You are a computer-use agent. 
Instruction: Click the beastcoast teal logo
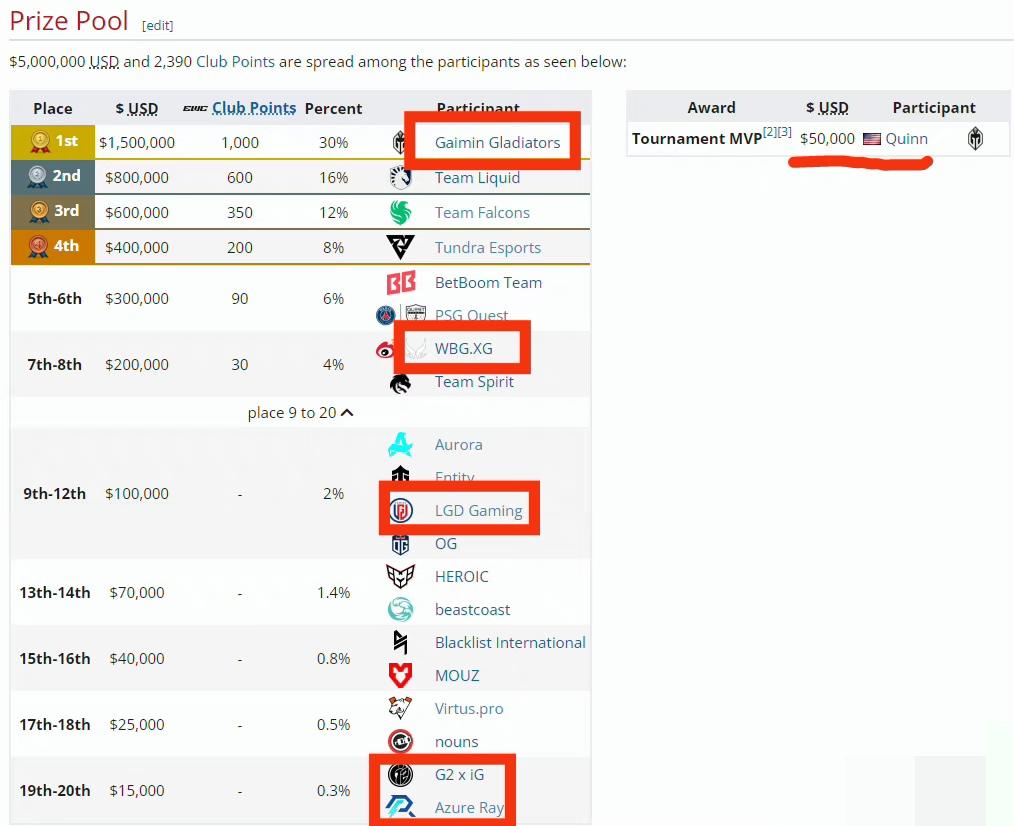point(400,609)
